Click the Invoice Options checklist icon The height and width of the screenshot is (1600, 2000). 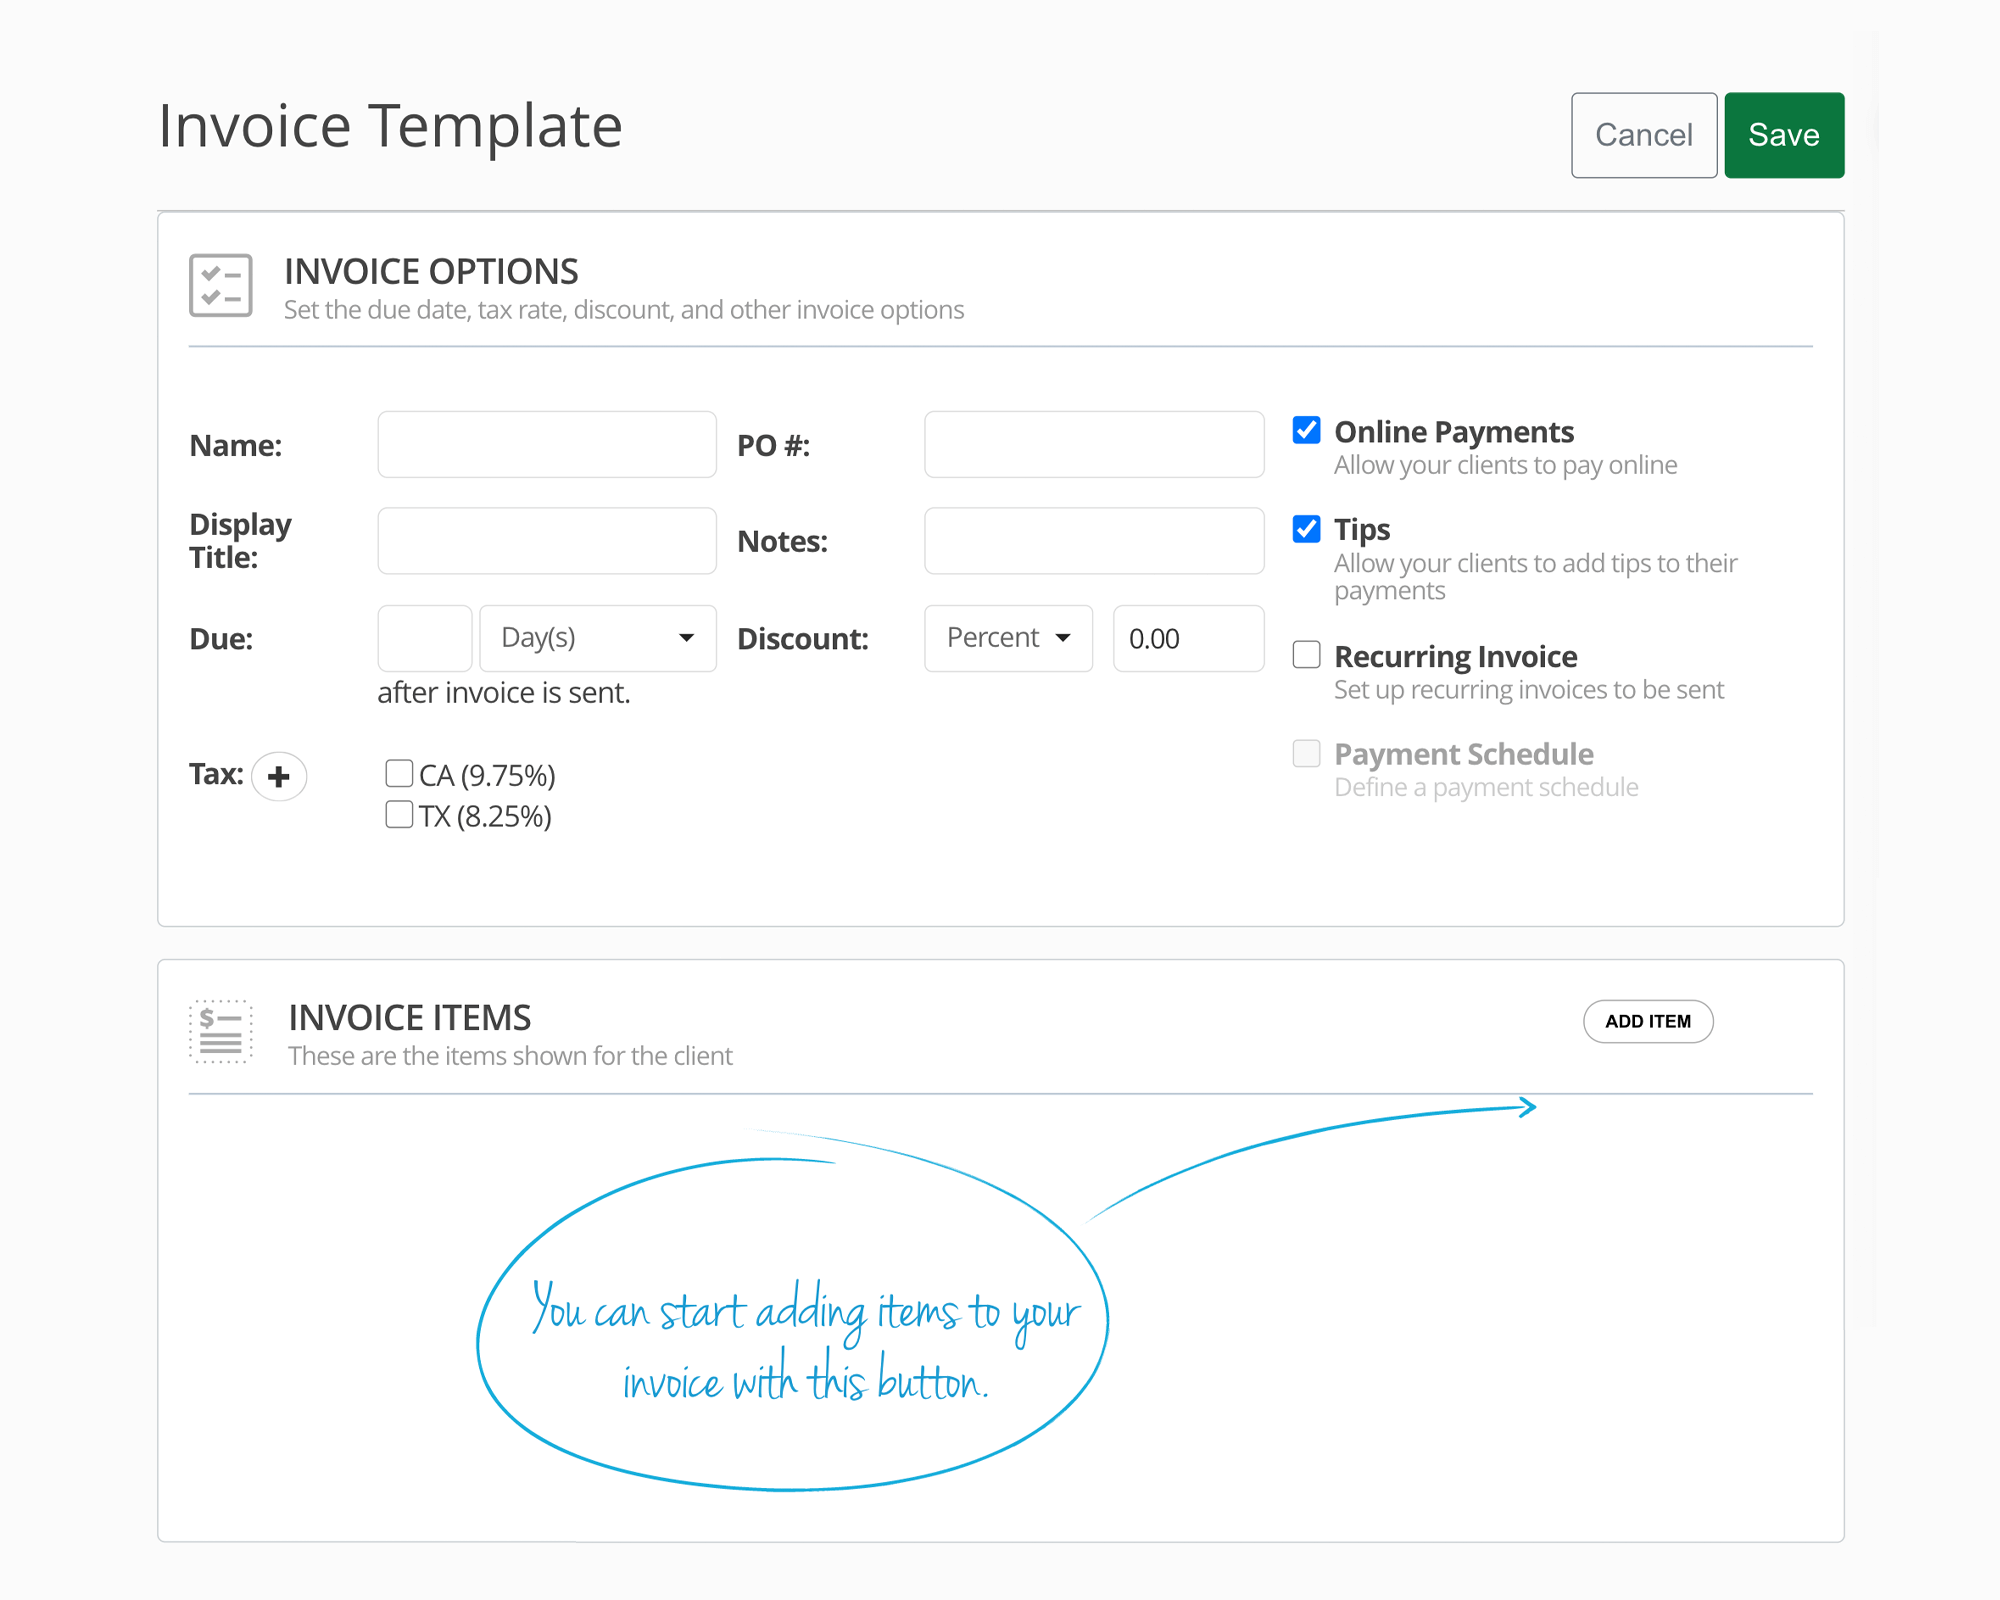tap(220, 287)
